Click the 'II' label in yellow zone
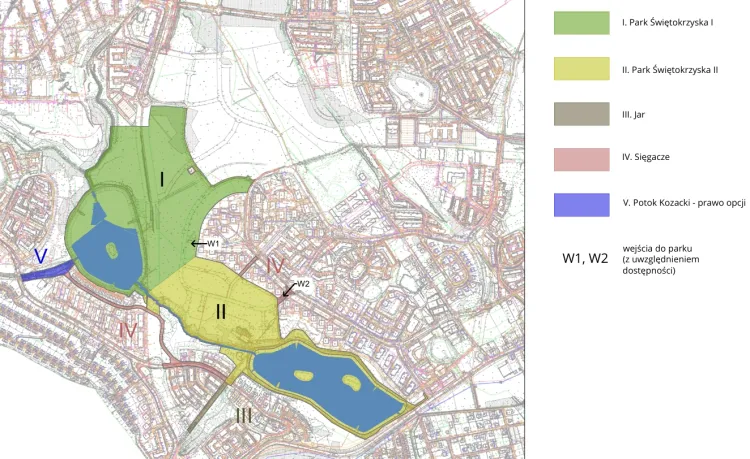This screenshot has width=750, height=459. tap(221, 312)
